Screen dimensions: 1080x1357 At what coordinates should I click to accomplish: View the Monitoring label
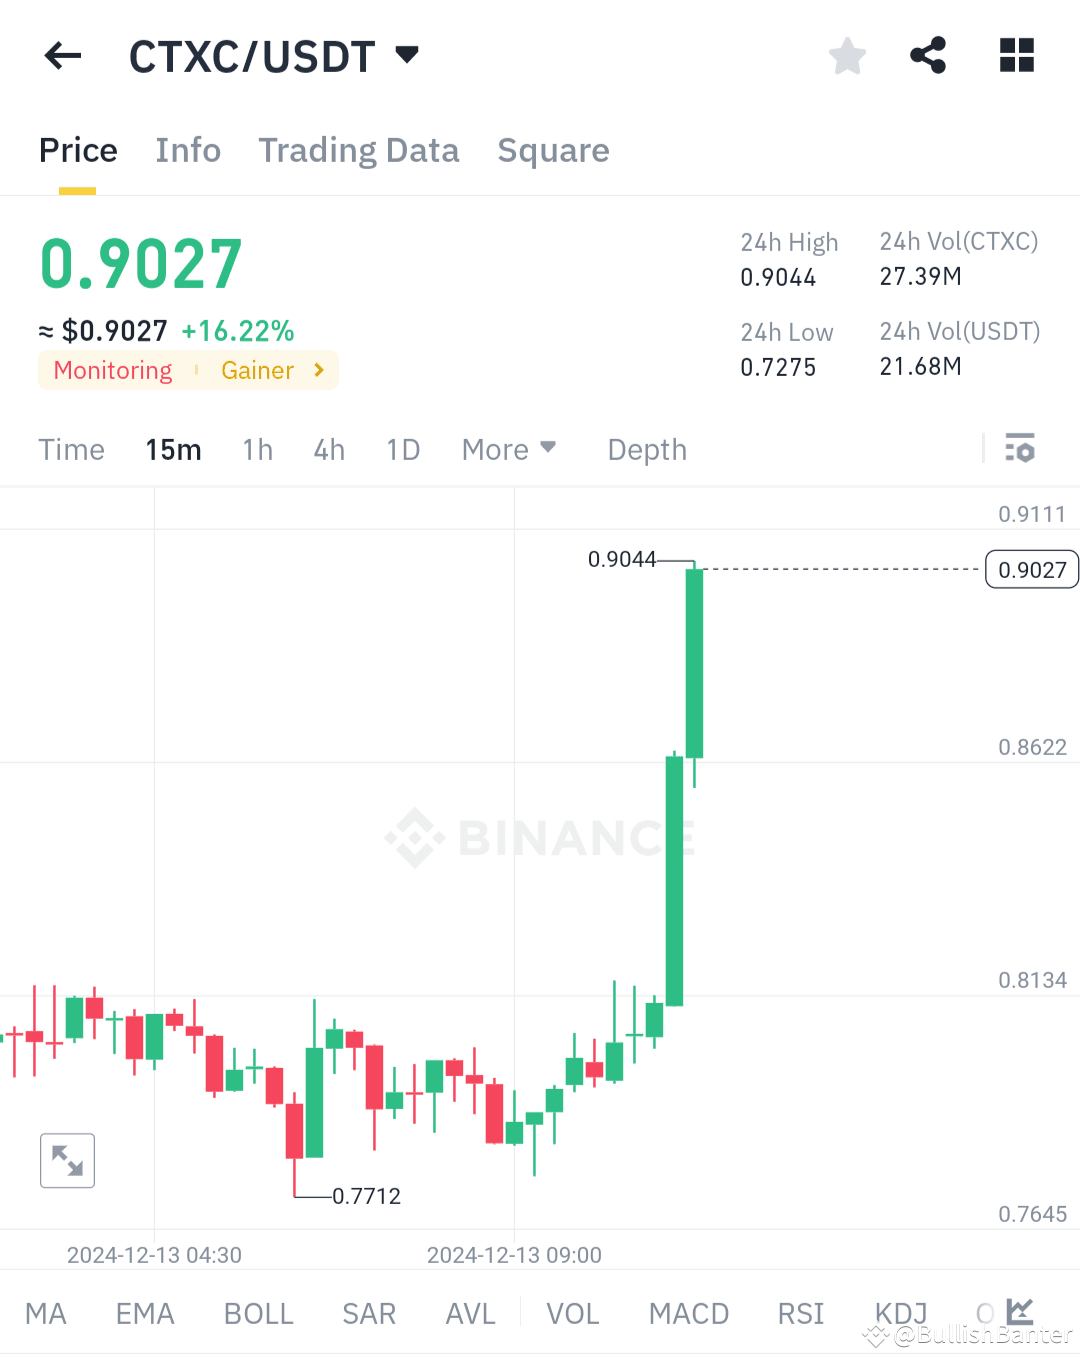click(x=112, y=370)
